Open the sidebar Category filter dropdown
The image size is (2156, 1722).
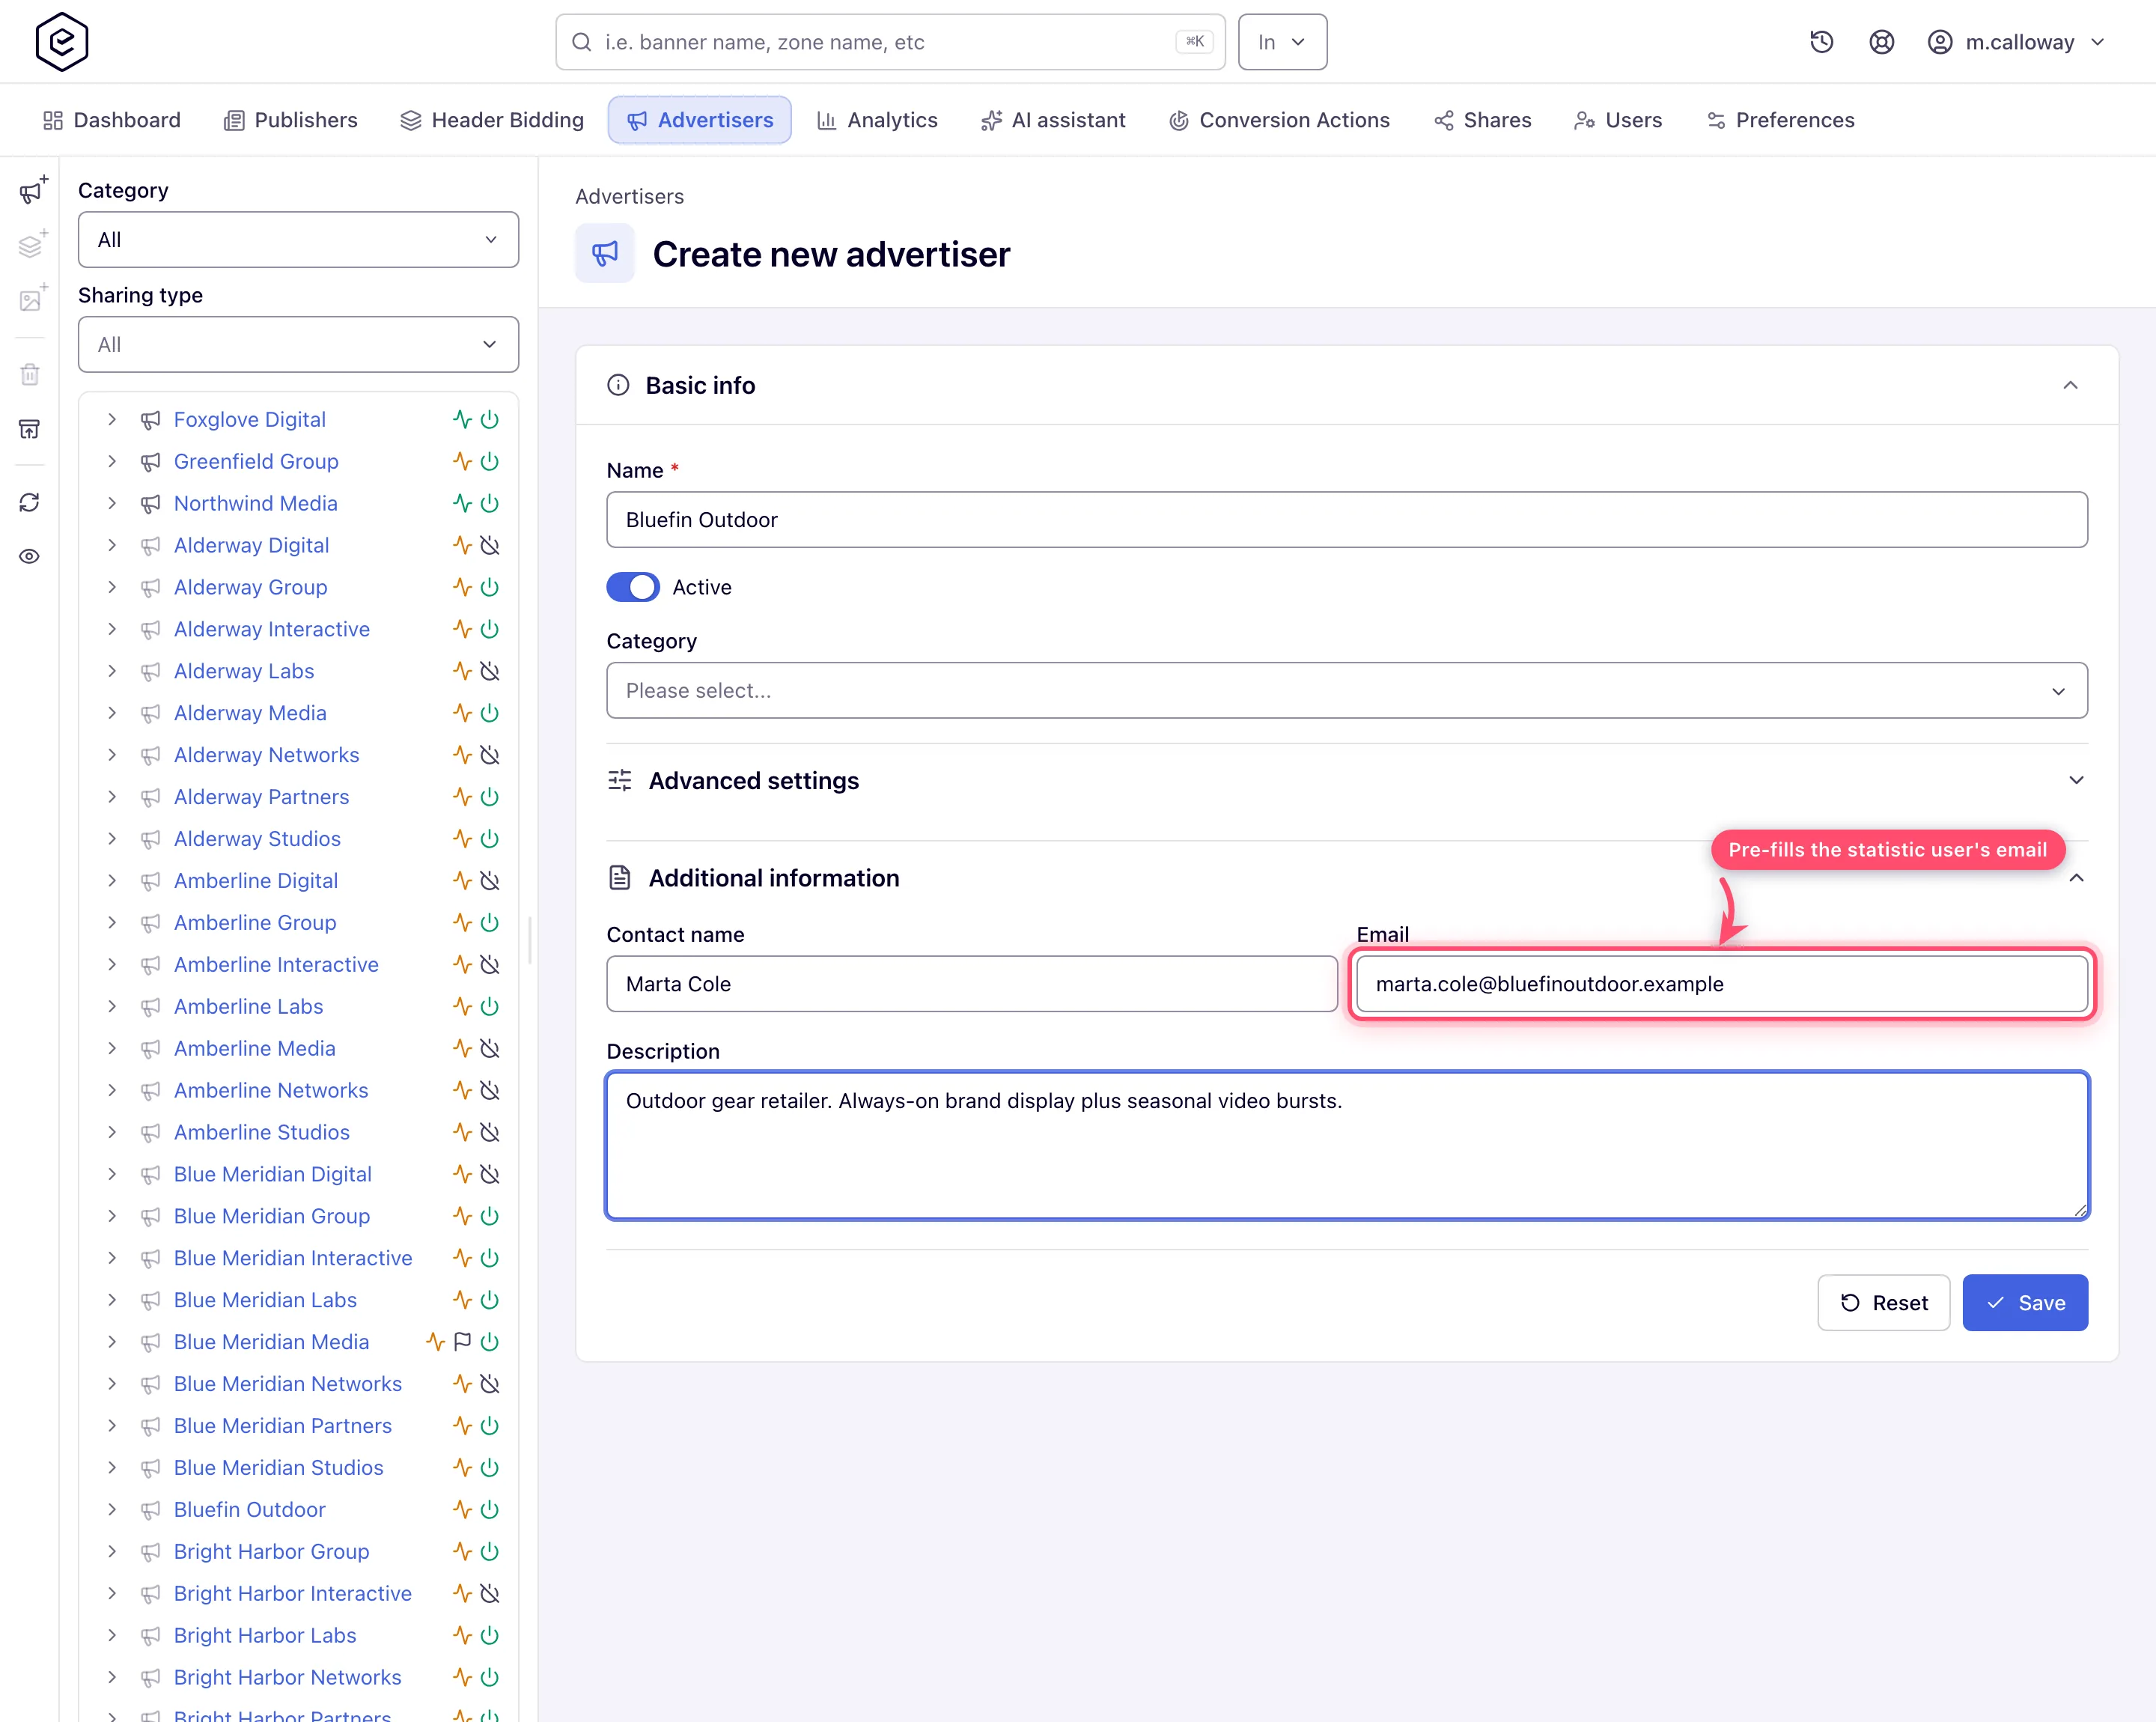[x=298, y=239]
